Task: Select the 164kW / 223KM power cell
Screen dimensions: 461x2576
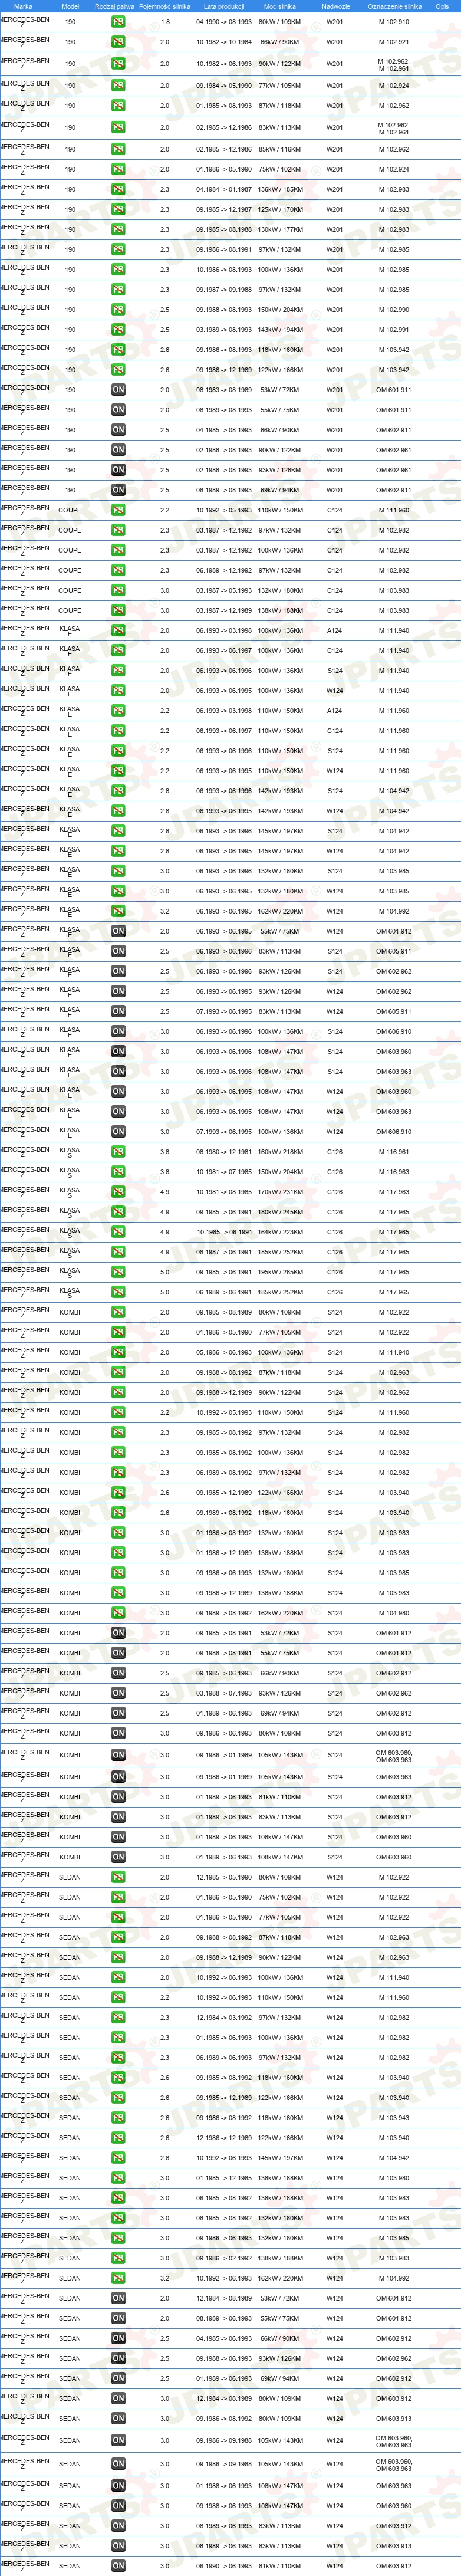Action: click(280, 1232)
